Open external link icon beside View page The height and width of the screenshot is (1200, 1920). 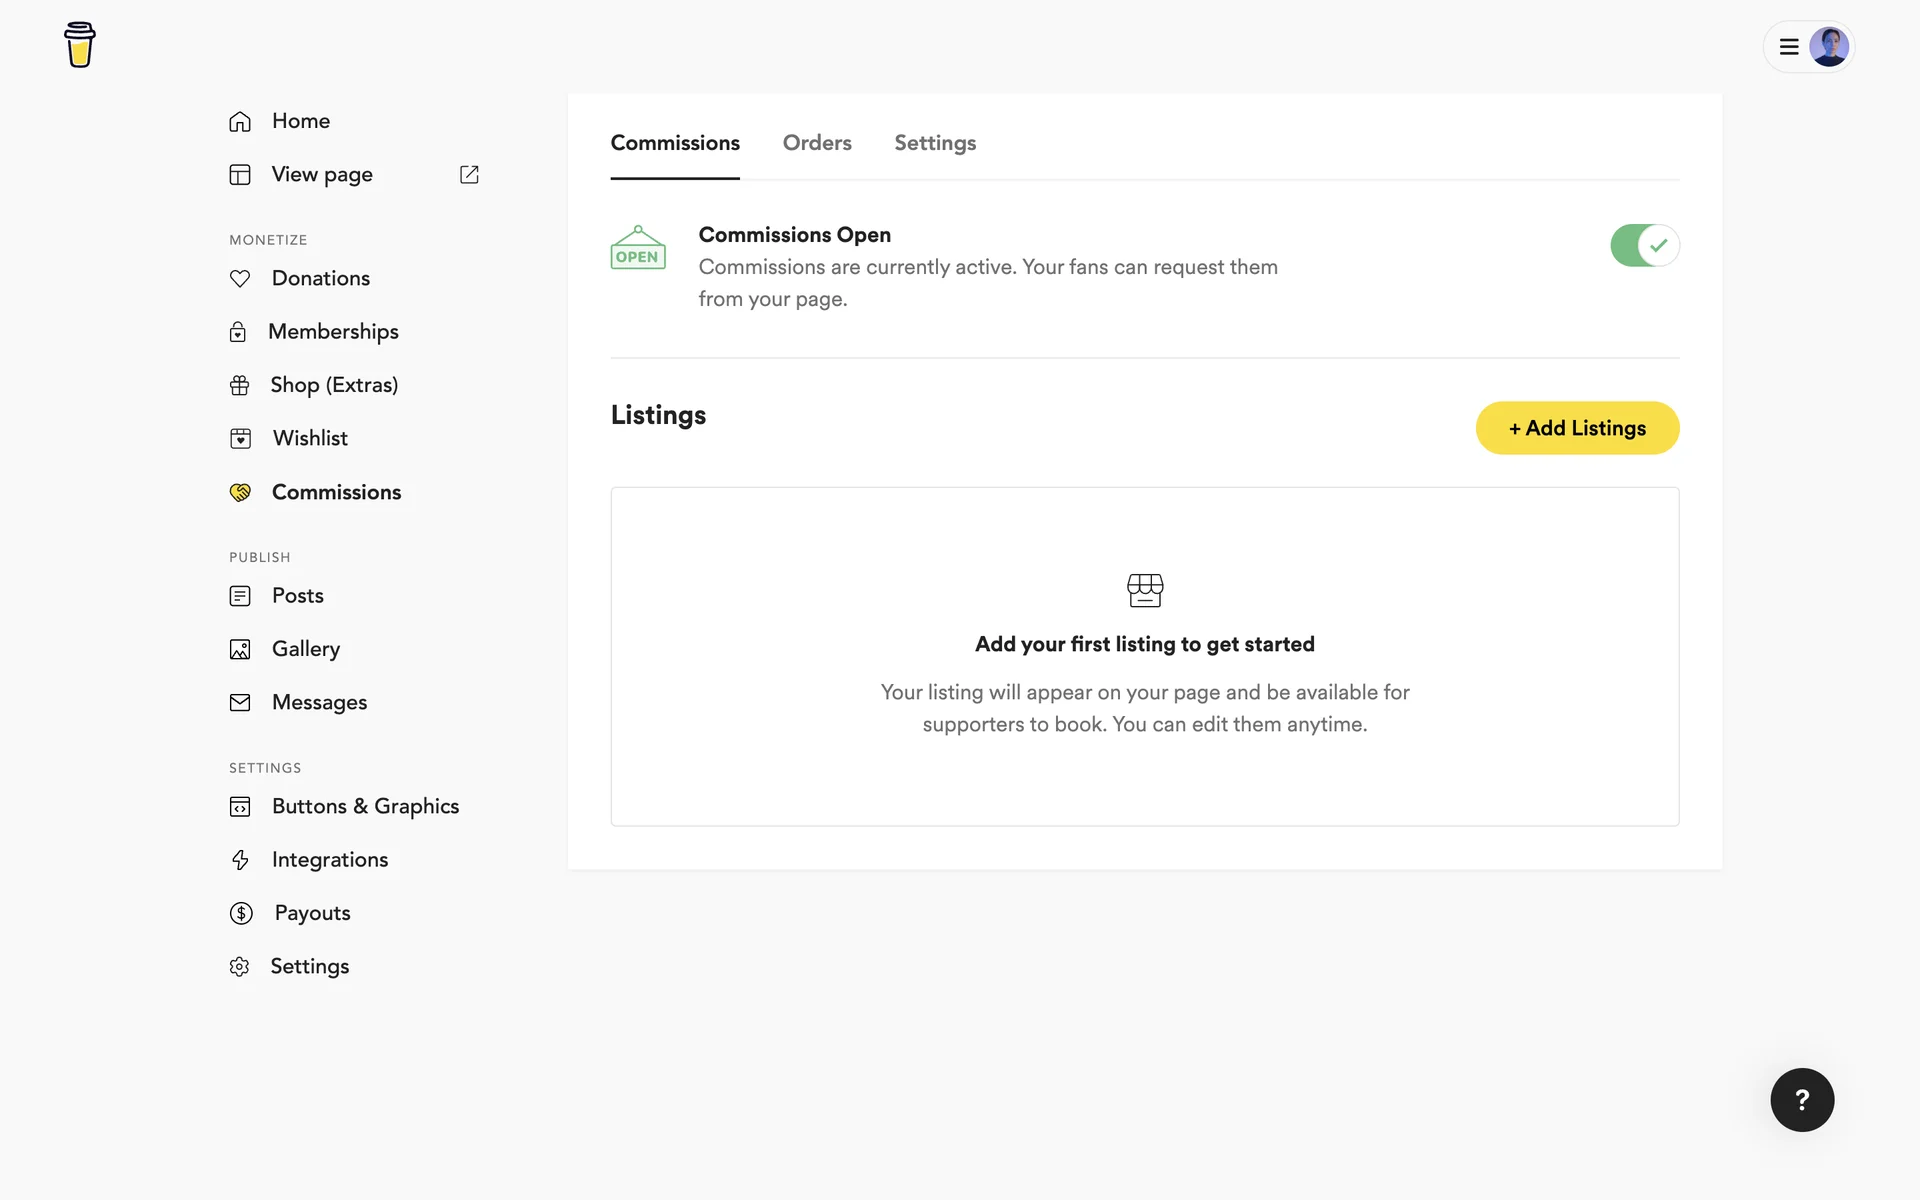pos(469,174)
